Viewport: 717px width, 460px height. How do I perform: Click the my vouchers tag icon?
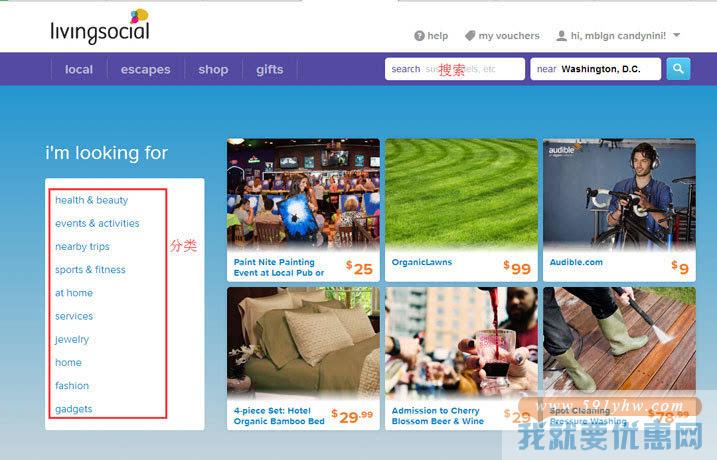coord(470,36)
